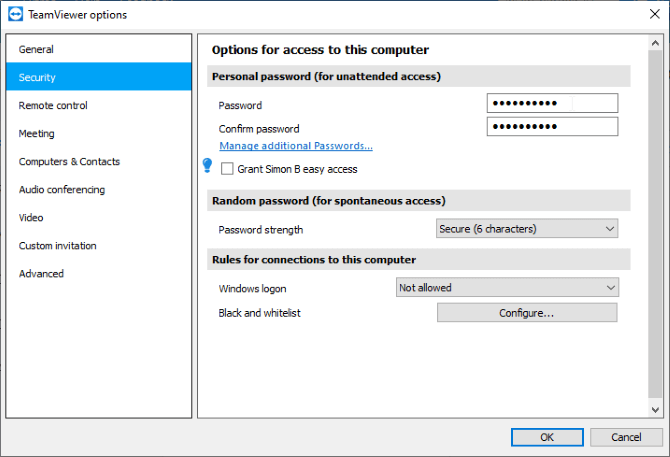670x457 pixels.
Task: Click Manage additional Passwords link
Action: click(x=296, y=146)
